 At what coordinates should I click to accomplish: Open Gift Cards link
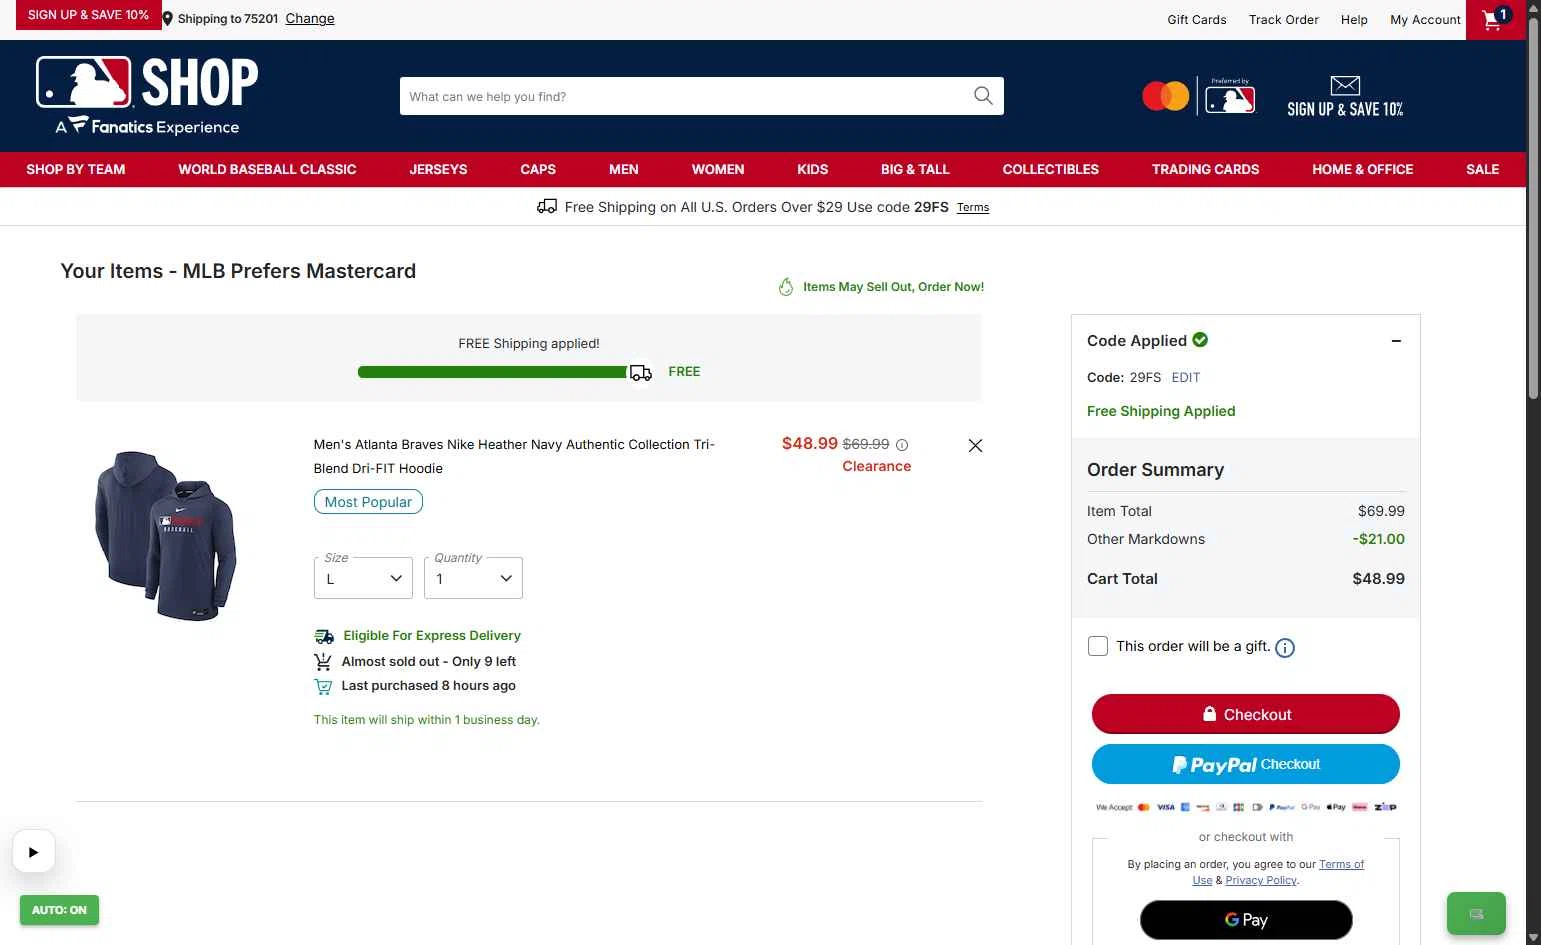1197,20
